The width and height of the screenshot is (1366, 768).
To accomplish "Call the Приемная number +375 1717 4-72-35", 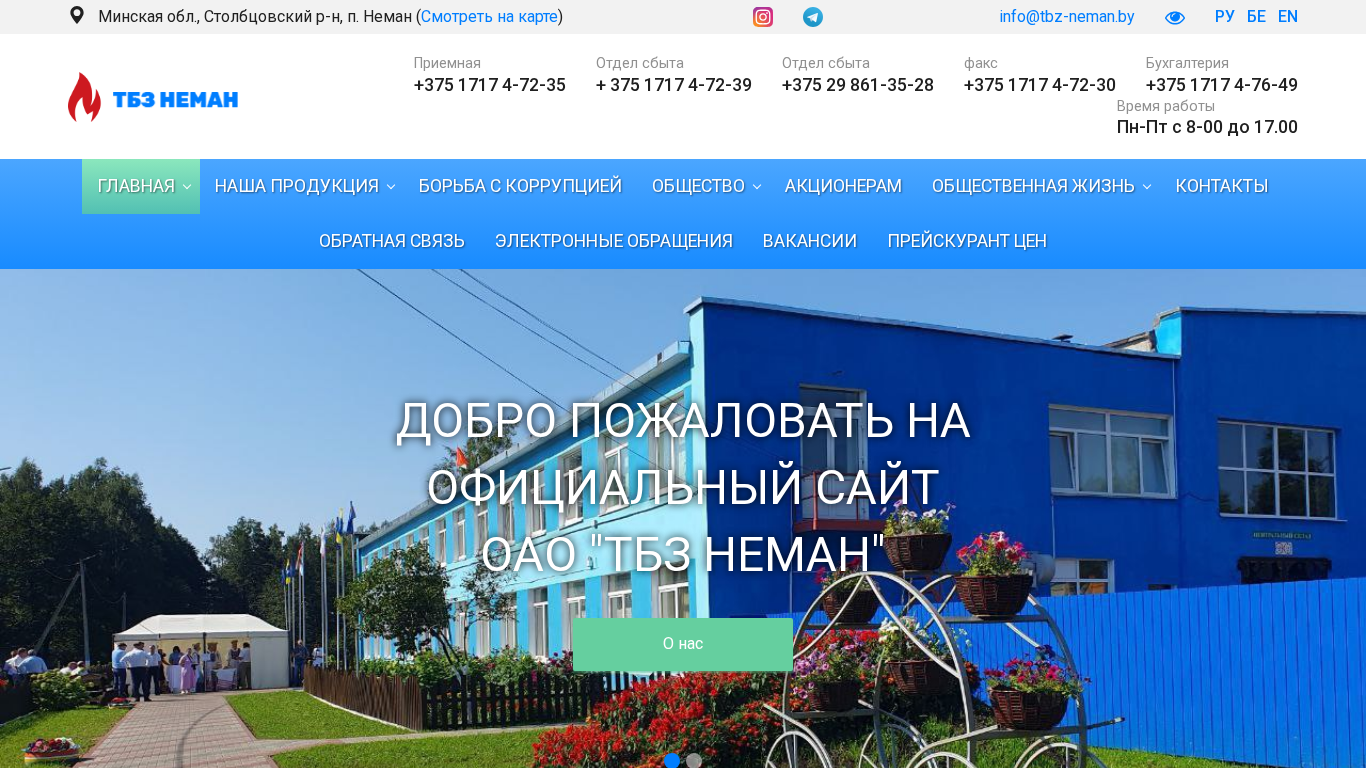I will pyautogui.click(x=490, y=85).
